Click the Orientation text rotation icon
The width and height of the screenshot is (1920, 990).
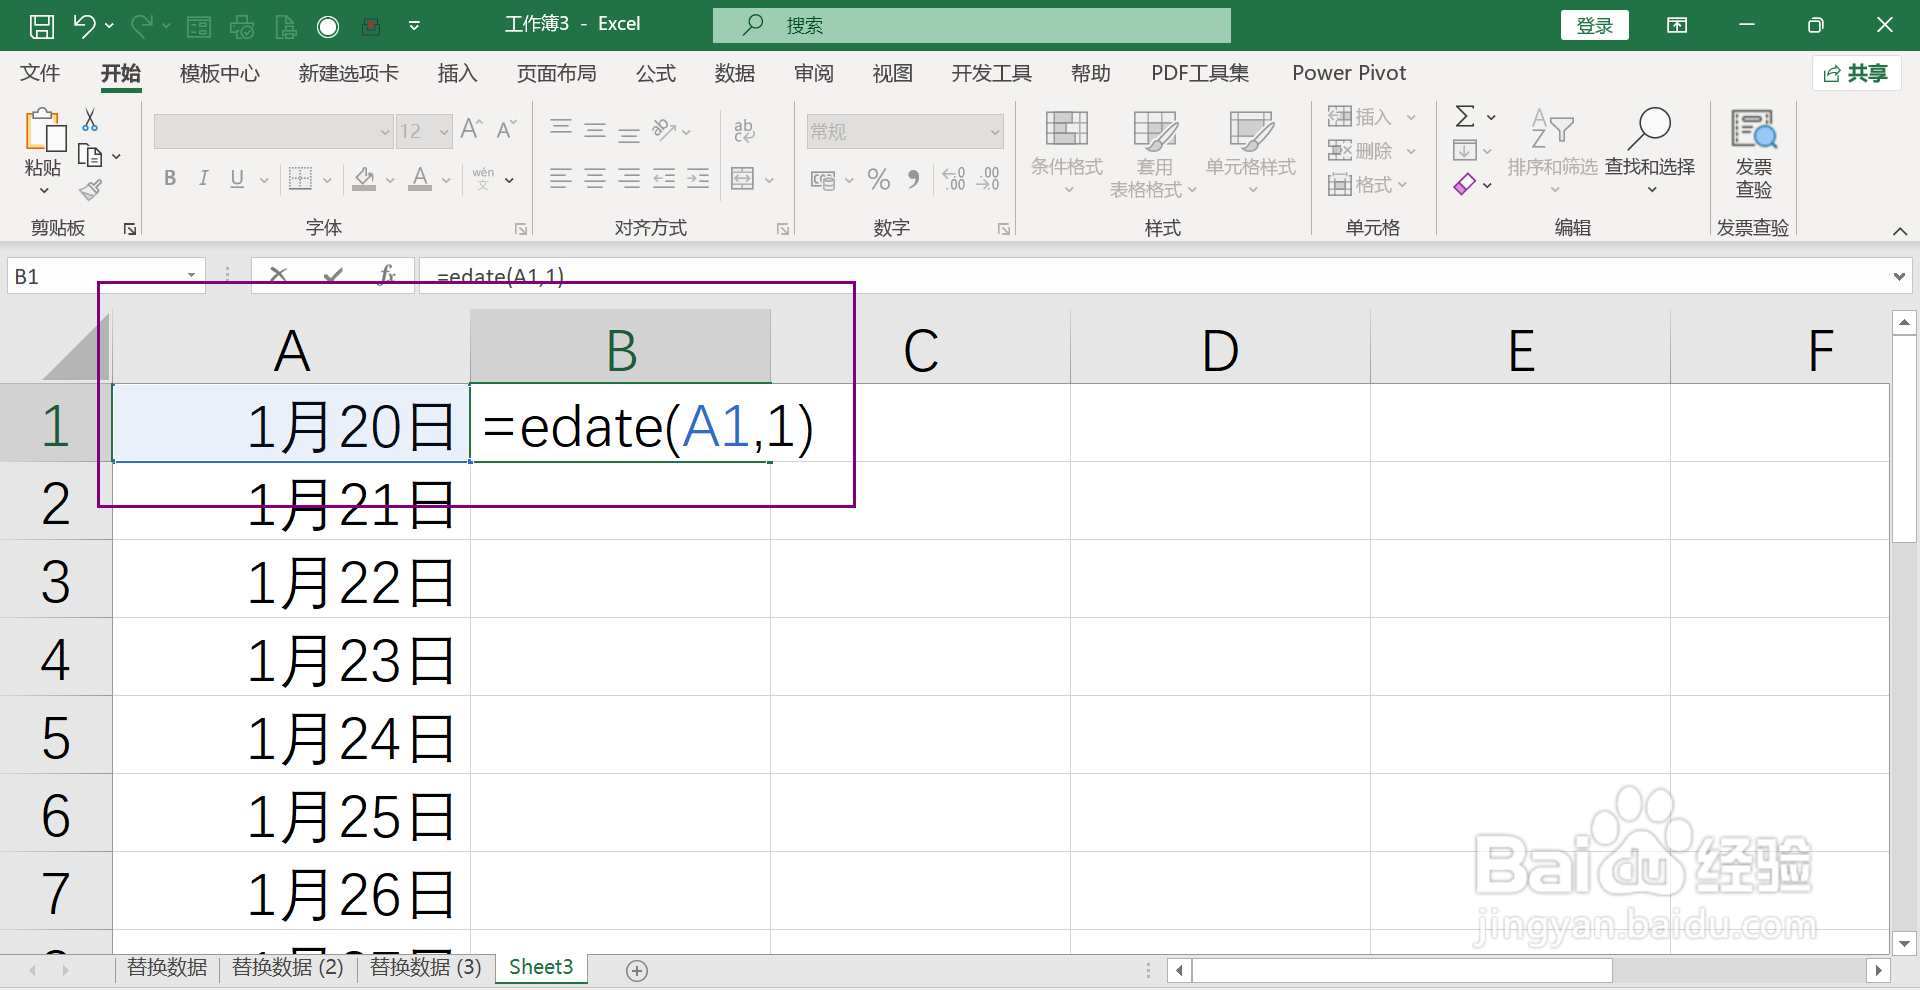click(664, 130)
